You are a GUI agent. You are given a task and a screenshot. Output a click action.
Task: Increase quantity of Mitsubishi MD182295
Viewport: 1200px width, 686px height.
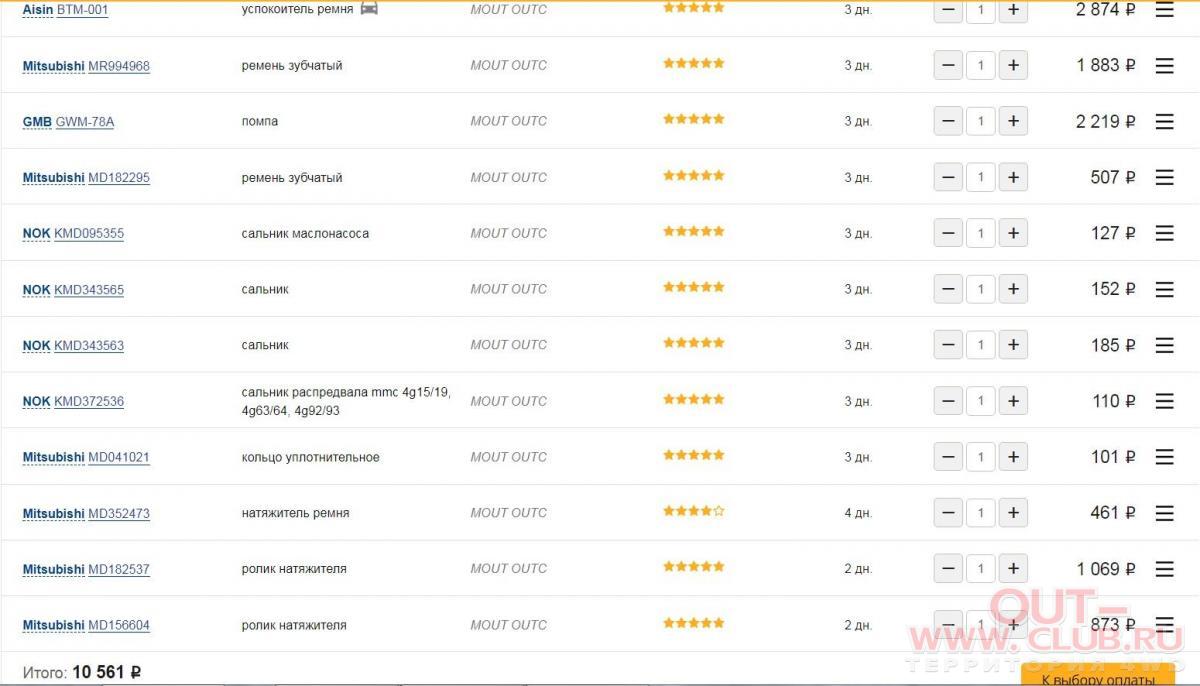(x=1013, y=177)
